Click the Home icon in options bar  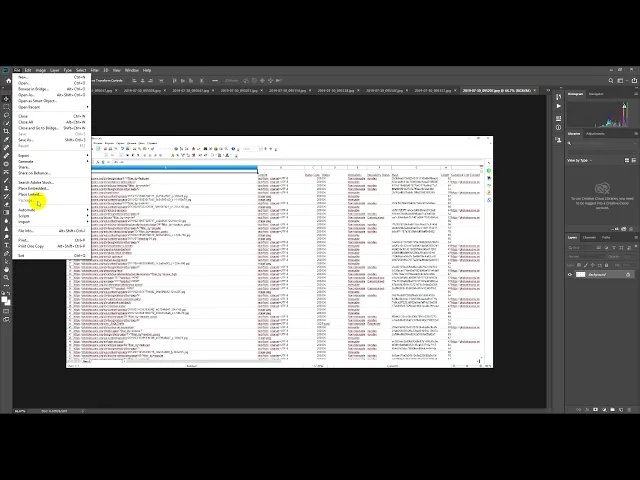point(8,80)
